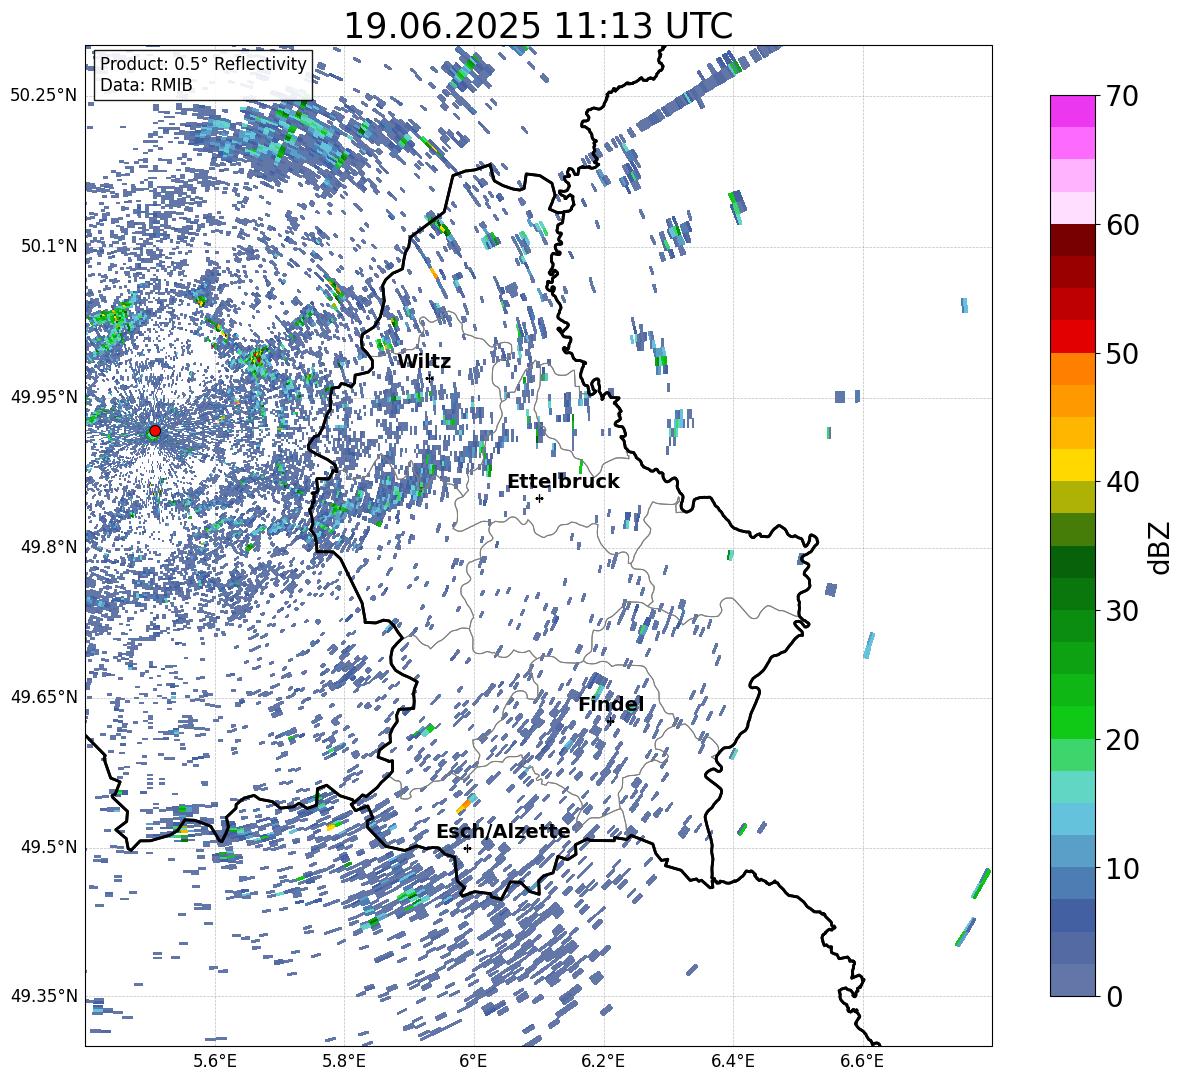
Task: Click the Esch/Alzette city label
Action: (503, 832)
